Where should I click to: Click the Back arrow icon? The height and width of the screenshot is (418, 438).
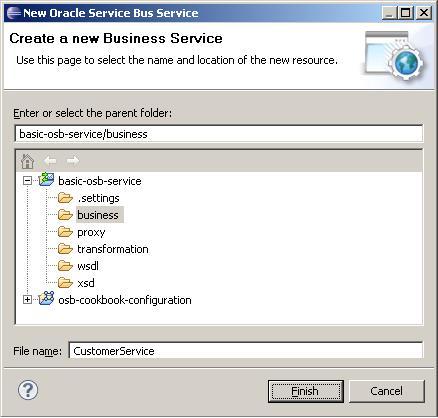(x=50, y=161)
